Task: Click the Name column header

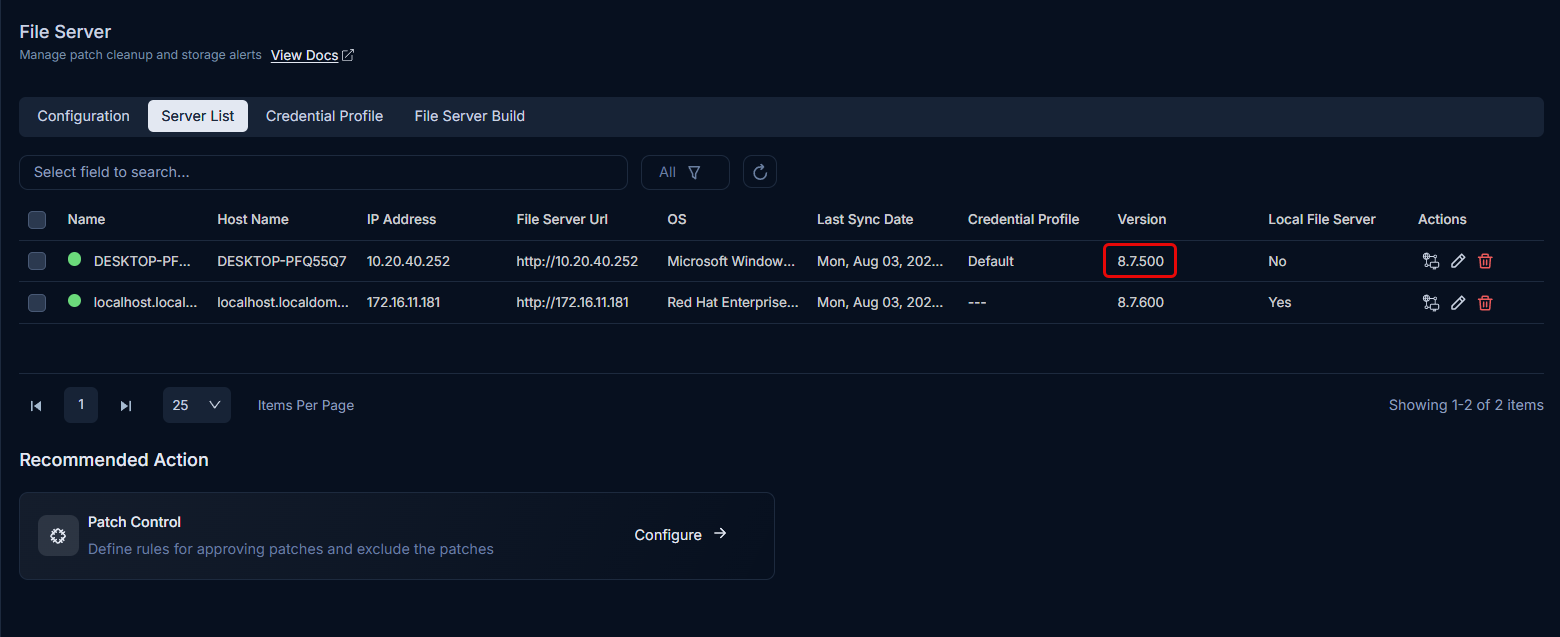Action: coord(86,219)
